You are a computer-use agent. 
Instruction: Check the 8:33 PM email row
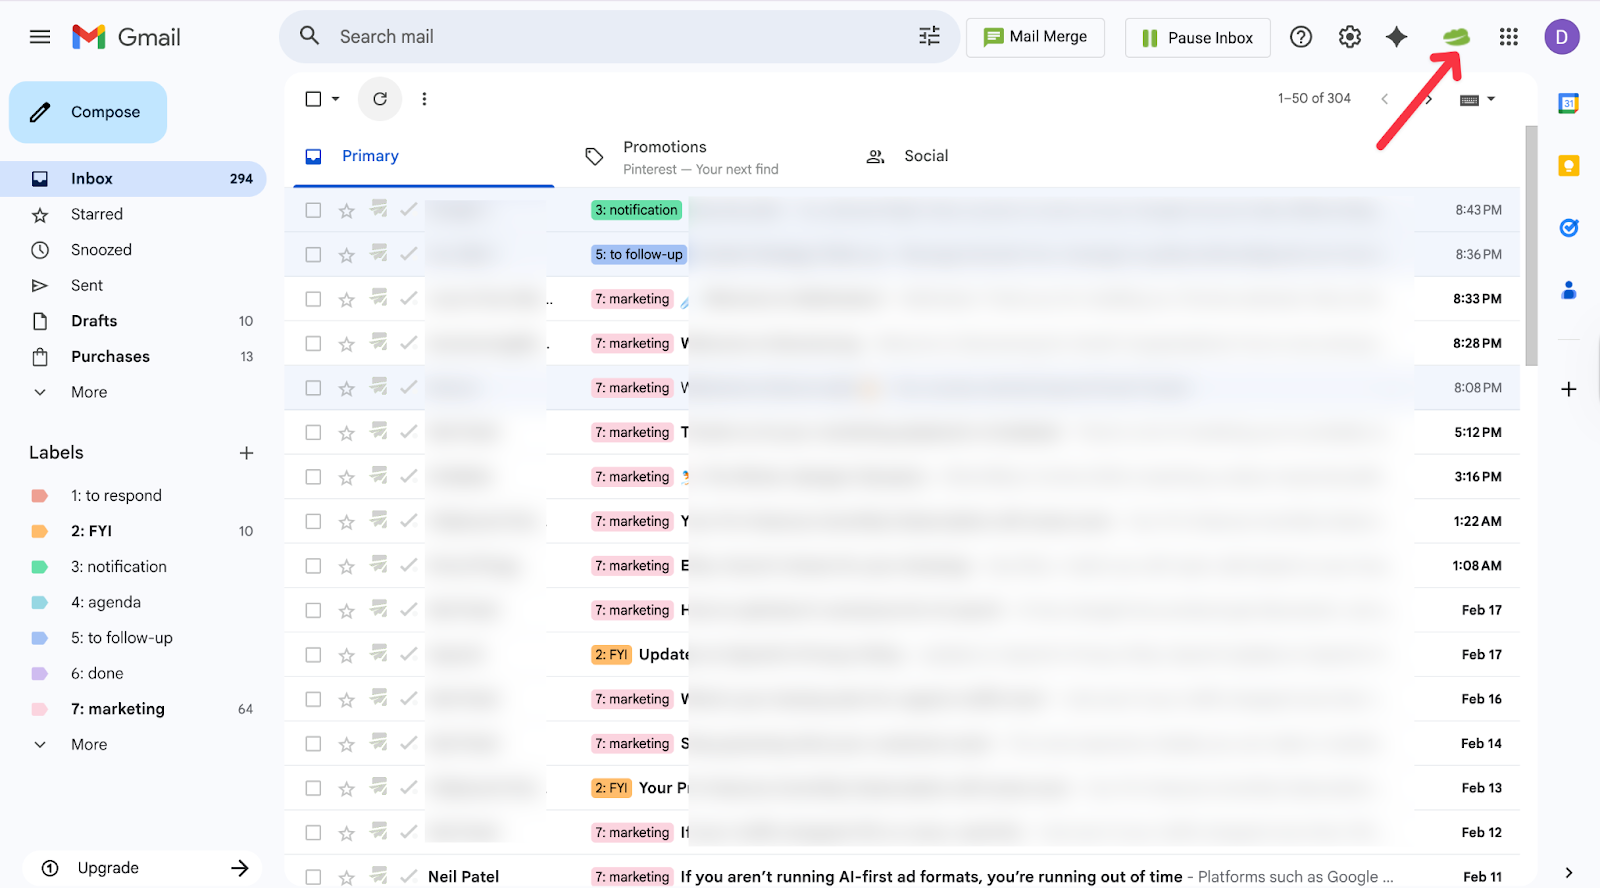[313, 299]
